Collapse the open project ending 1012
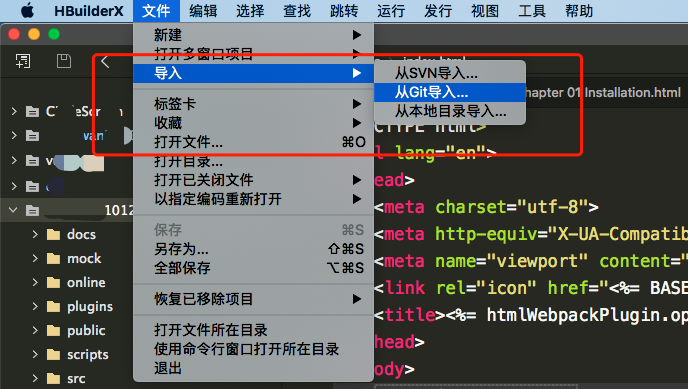This screenshot has height=389, width=688. [x=13, y=210]
